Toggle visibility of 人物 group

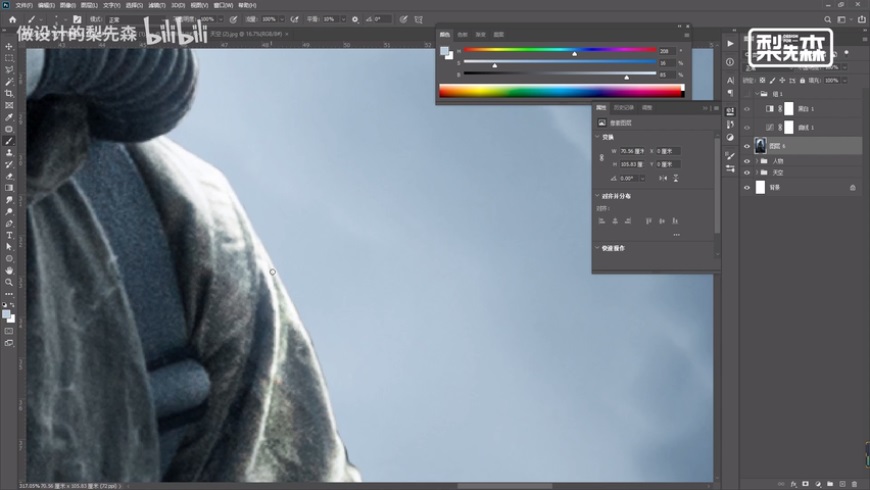pyautogui.click(x=747, y=161)
